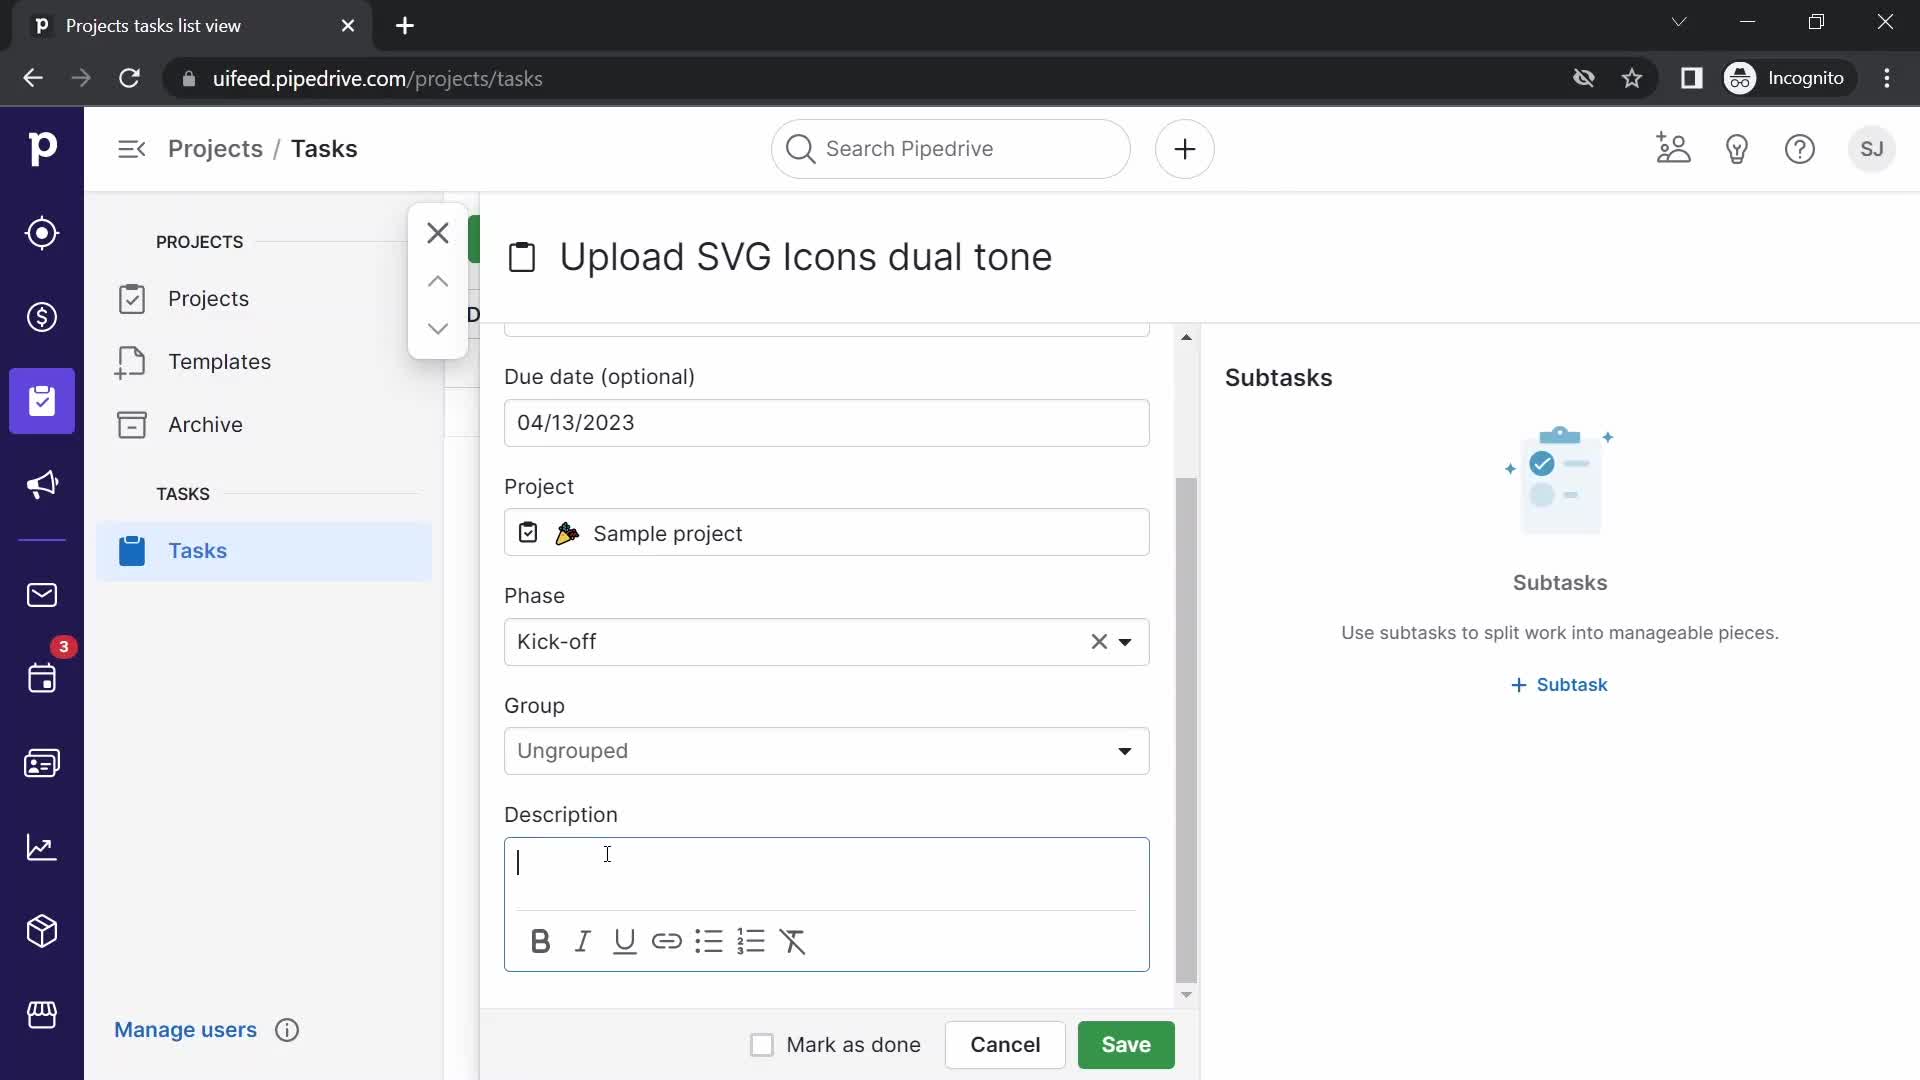The height and width of the screenshot is (1080, 1920).
Task: Insert a hyperlink using link icon
Action: [667, 942]
